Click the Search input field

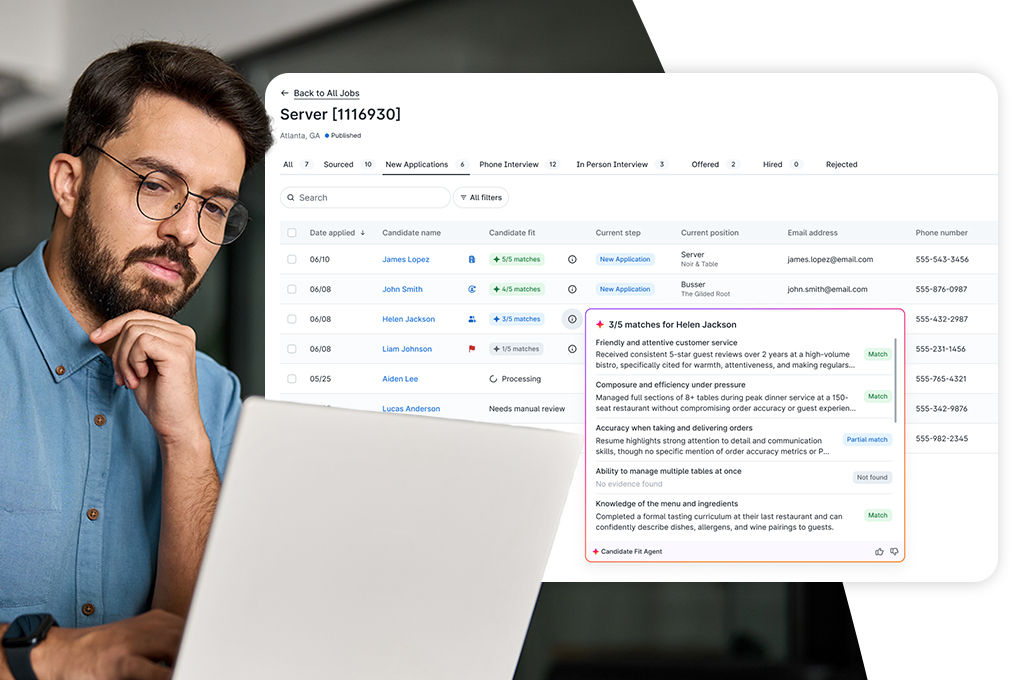pyautogui.click(x=365, y=198)
